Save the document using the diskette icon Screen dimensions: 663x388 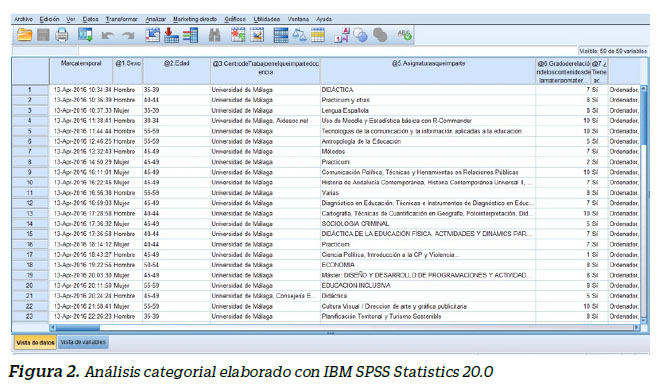(x=43, y=35)
